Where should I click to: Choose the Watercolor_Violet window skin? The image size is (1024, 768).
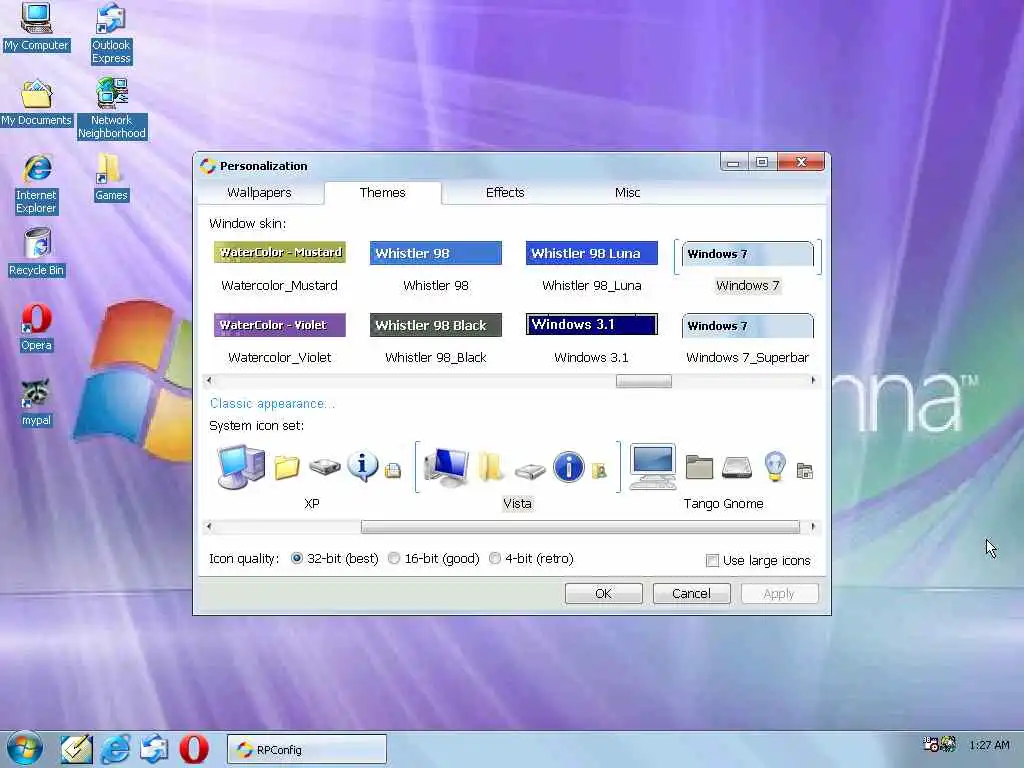(x=280, y=339)
